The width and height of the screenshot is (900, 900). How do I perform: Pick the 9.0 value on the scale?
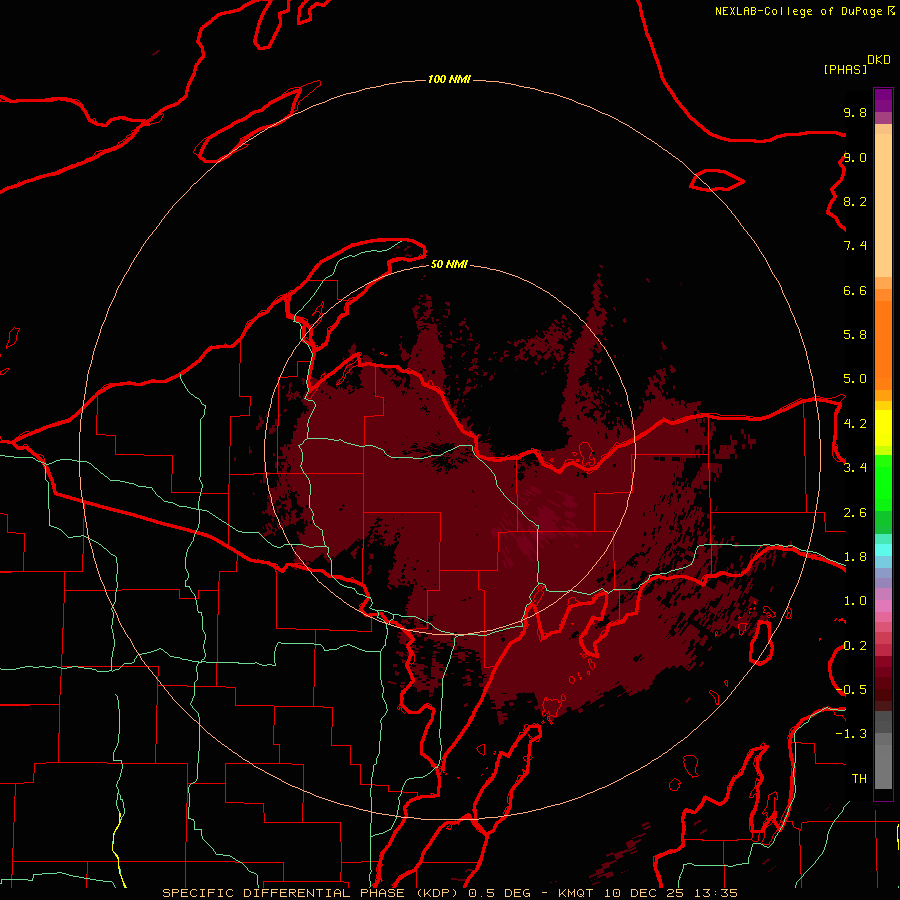coord(855,157)
